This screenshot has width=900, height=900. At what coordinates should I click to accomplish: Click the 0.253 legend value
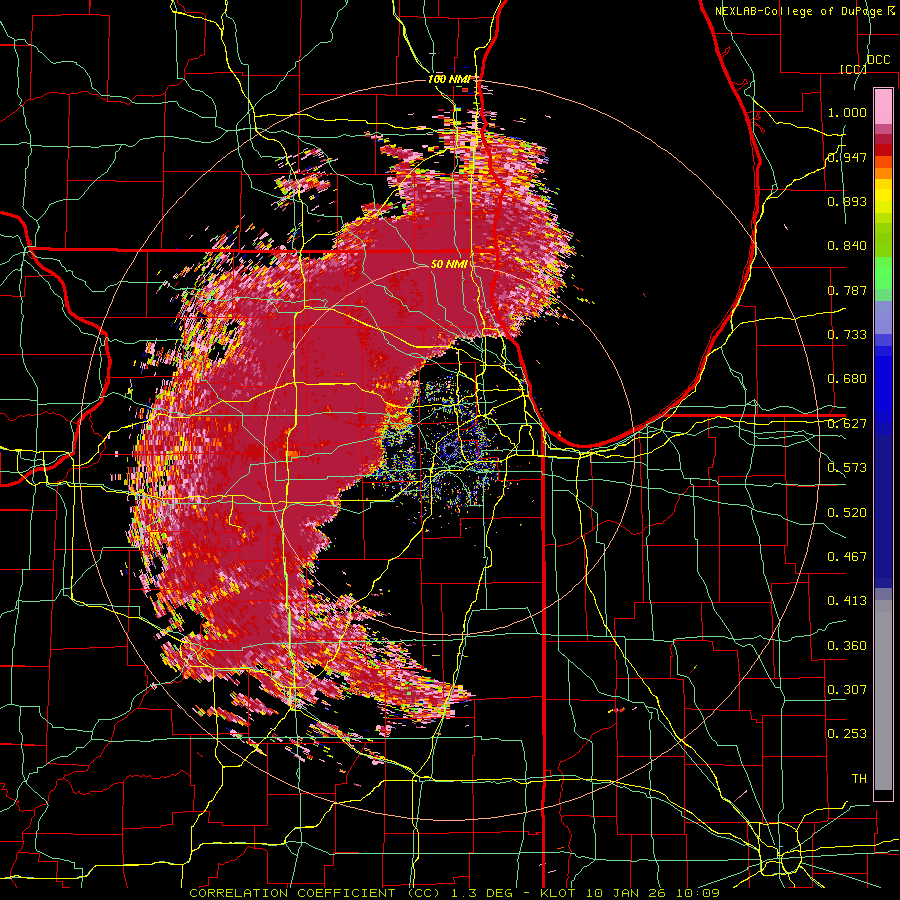click(847, 734)
